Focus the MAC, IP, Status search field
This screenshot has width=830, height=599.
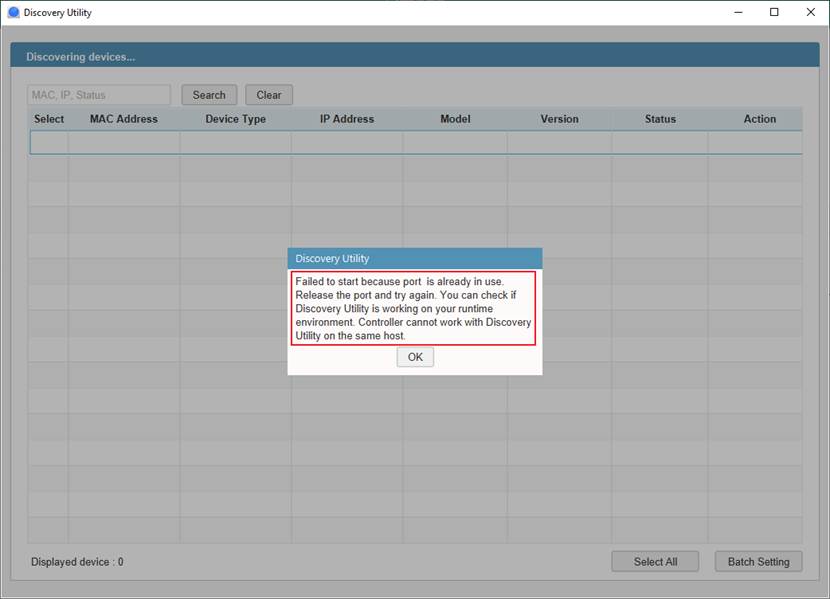[x=99, y=95]
